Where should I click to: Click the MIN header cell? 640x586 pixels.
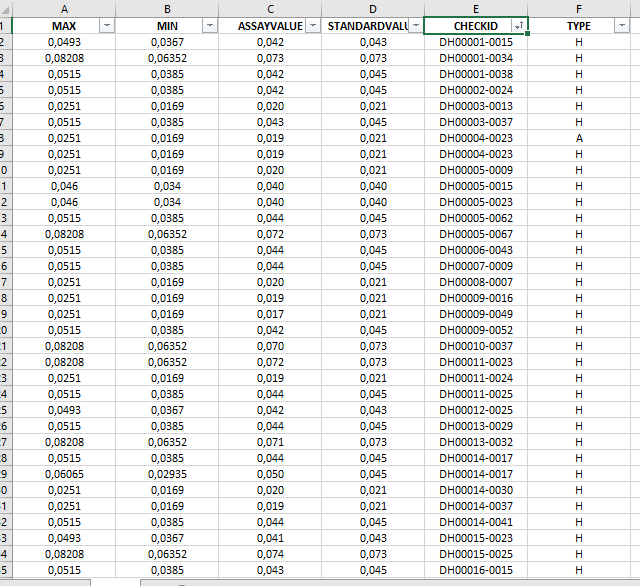tap(167, 26)
